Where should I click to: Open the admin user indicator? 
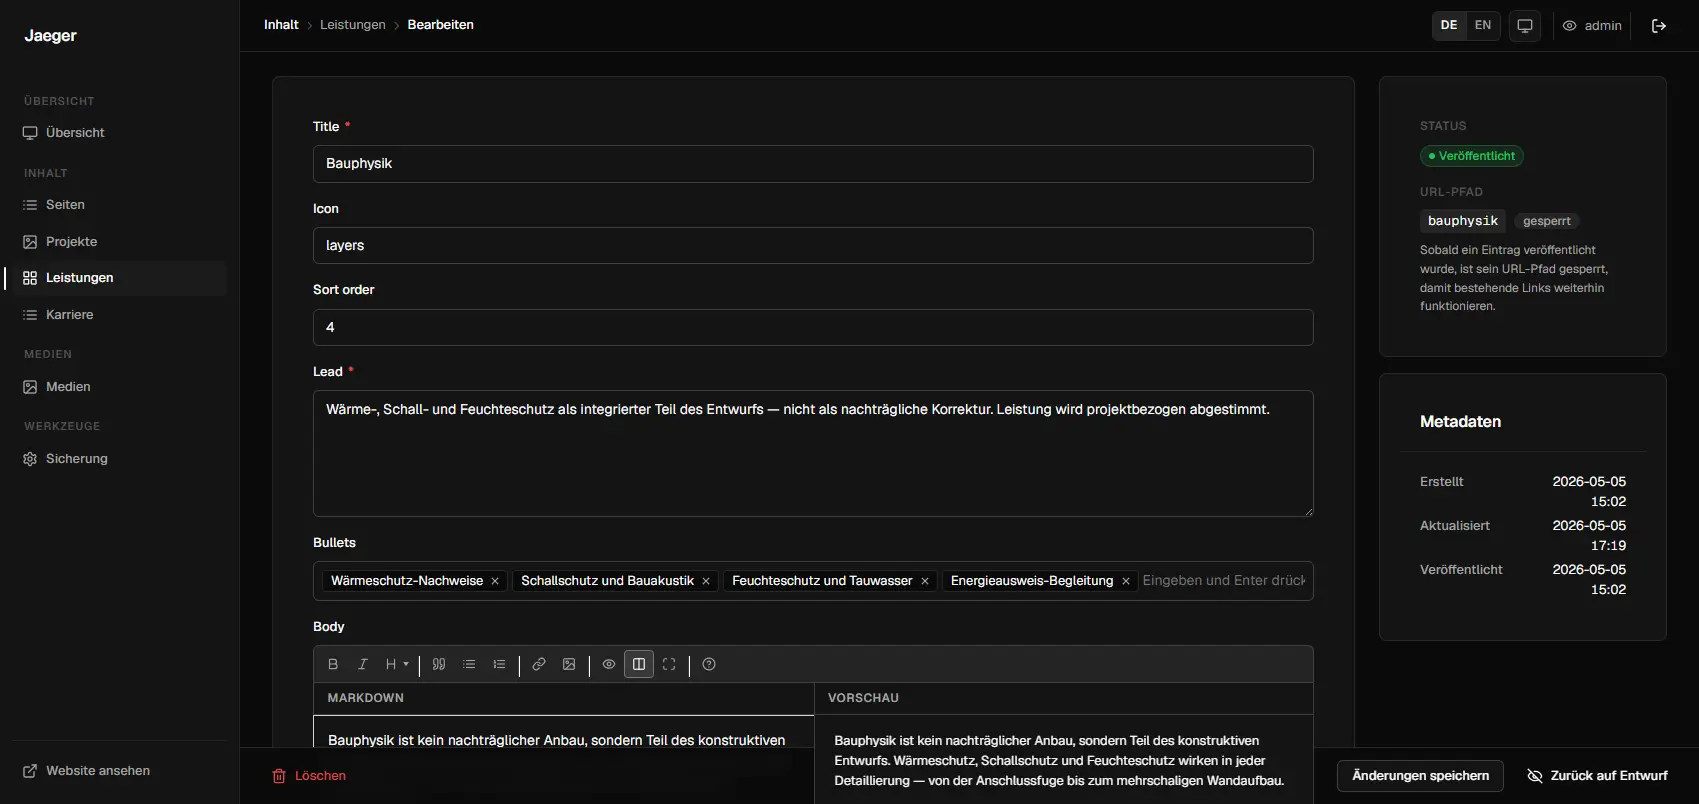[1592, 26]
